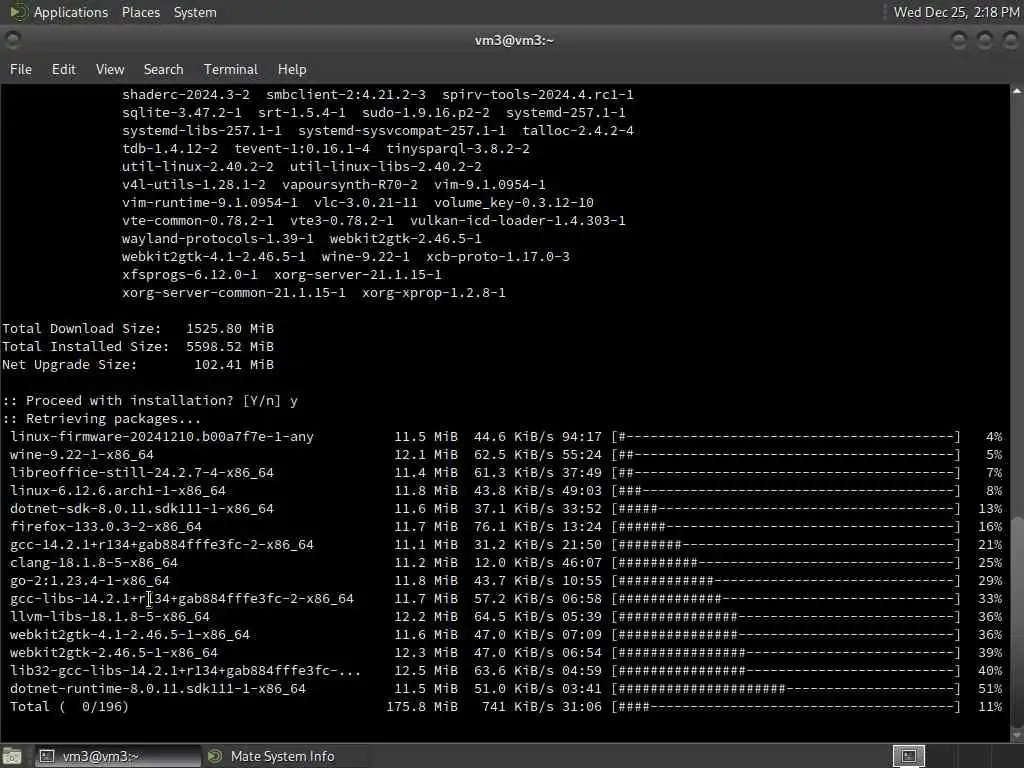Viewport: 1024px width, 768px height.
Task: Click the Mate System Info taskbar icon
Action: [x=215, y=756]
